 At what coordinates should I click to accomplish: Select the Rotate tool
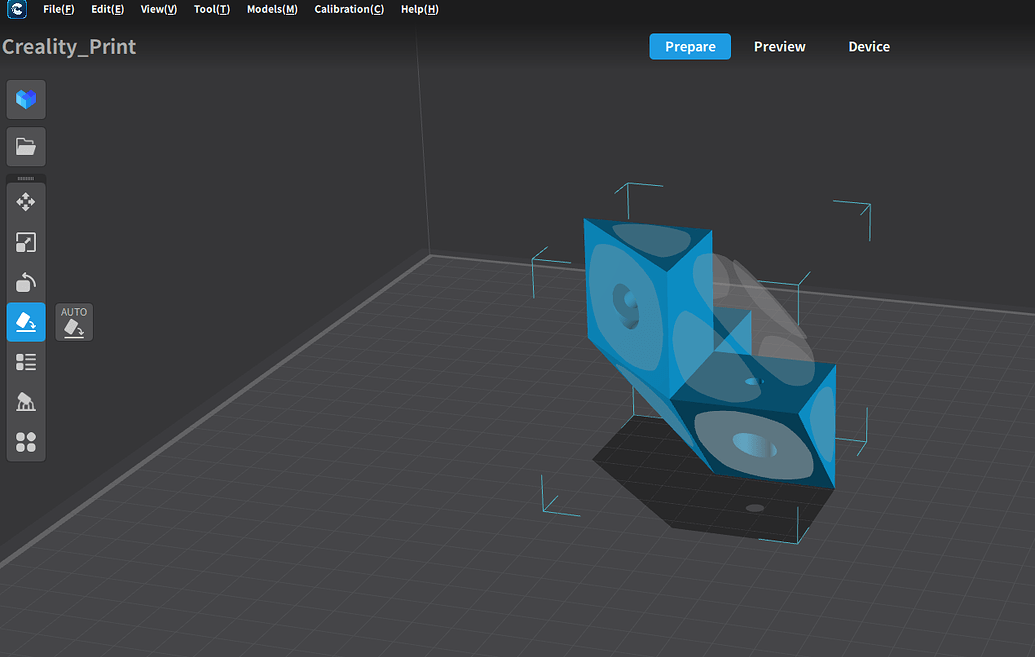tap(26, 282)
